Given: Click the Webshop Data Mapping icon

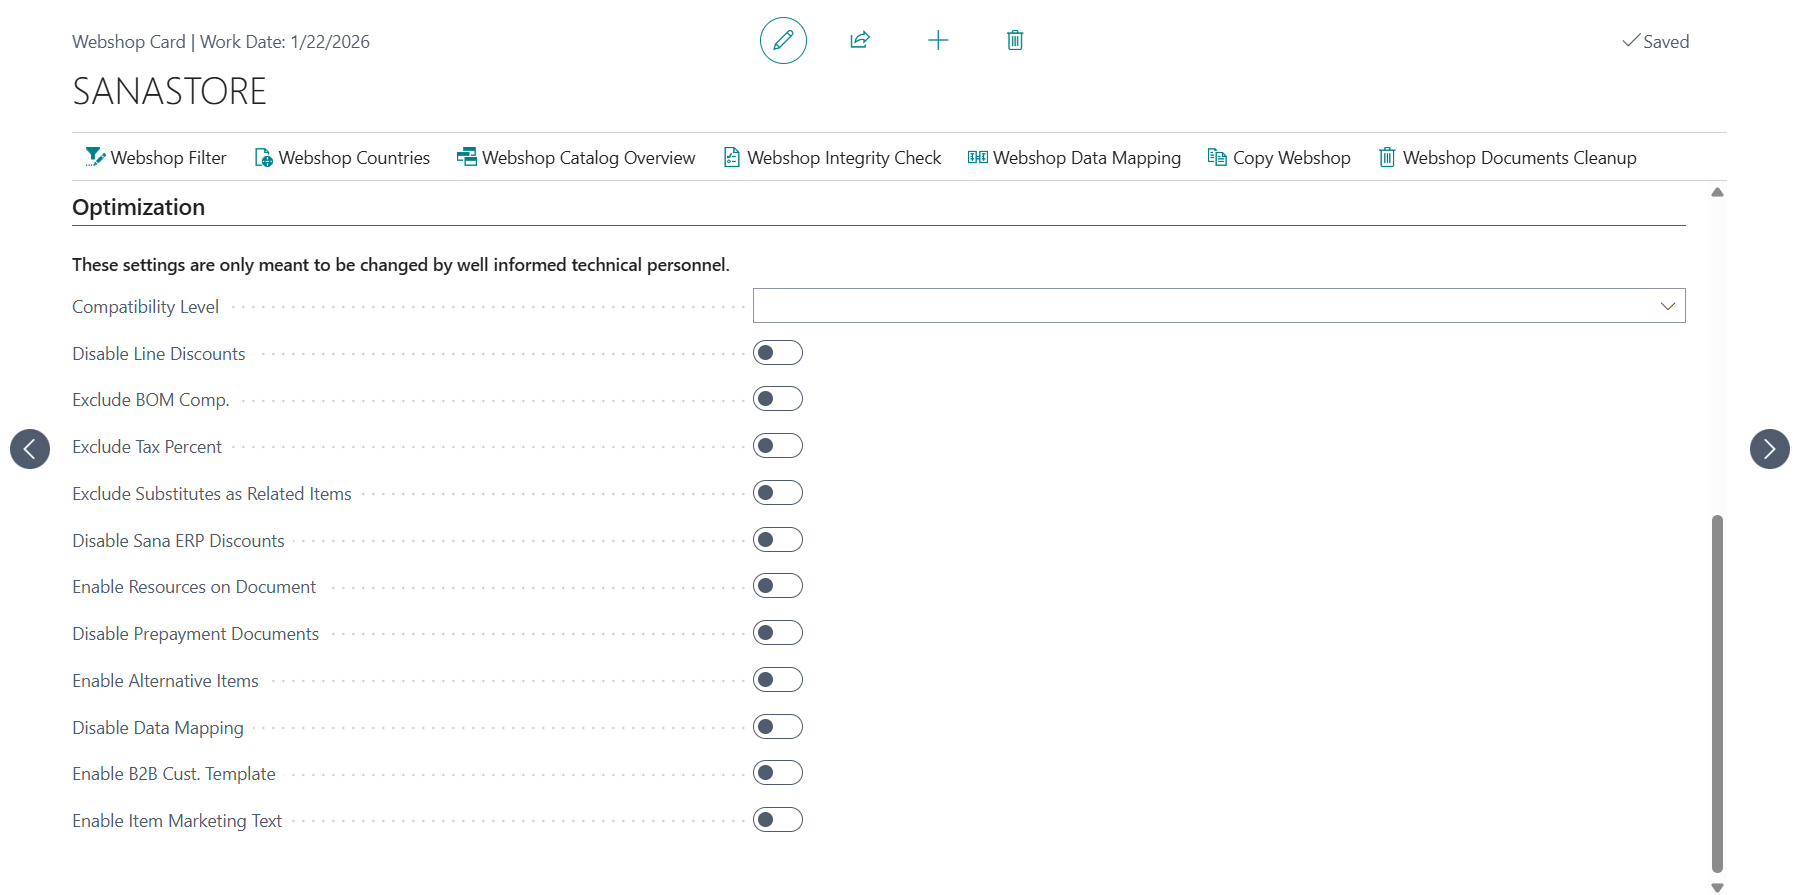Looking at the screenshot, I should (978, 157).
